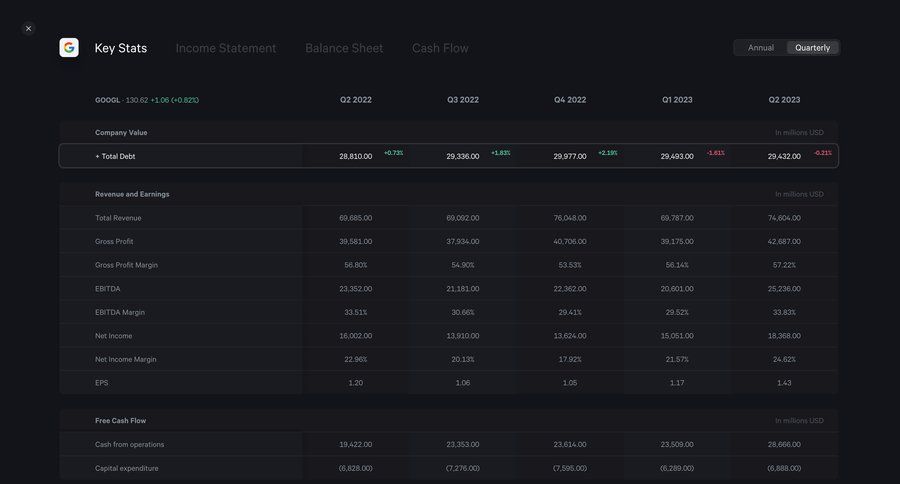Select the Gross Profit Margin row label
Image resolution: width=900 pixels, height=484 pixels.
pyautogui.click(x=126, y=265)
